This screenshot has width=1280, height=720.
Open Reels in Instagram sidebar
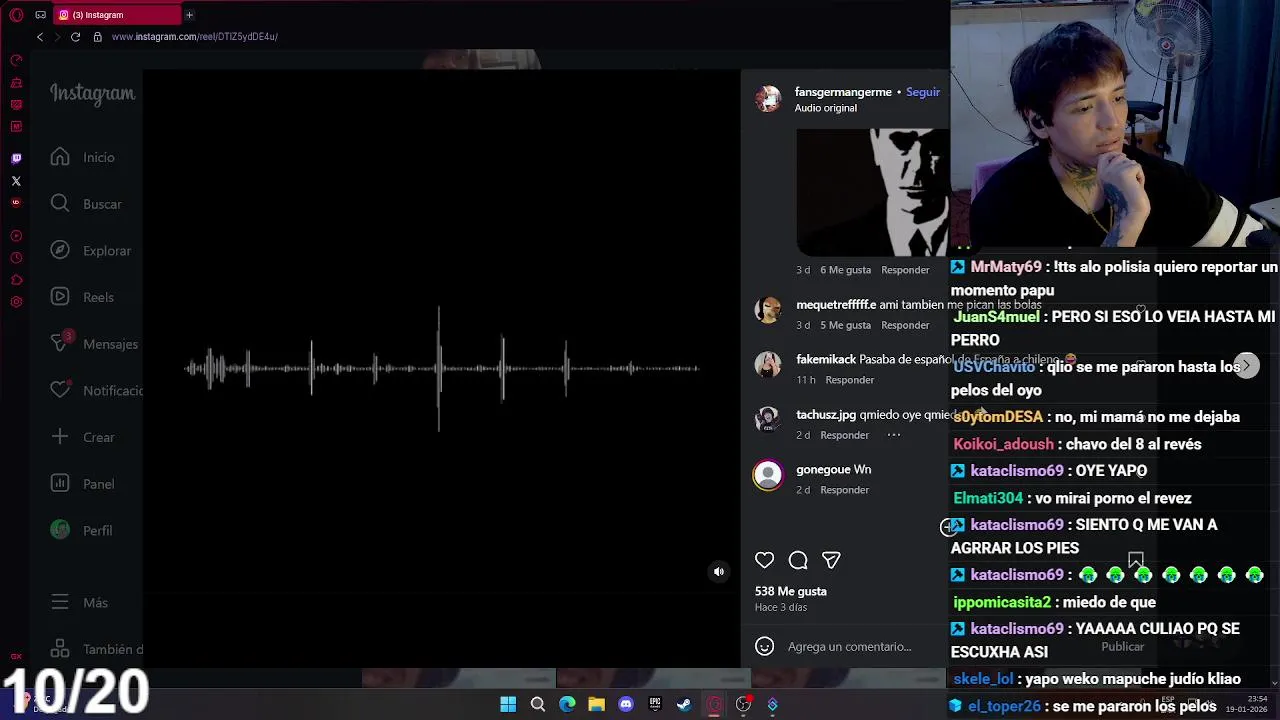click(84, 297)
